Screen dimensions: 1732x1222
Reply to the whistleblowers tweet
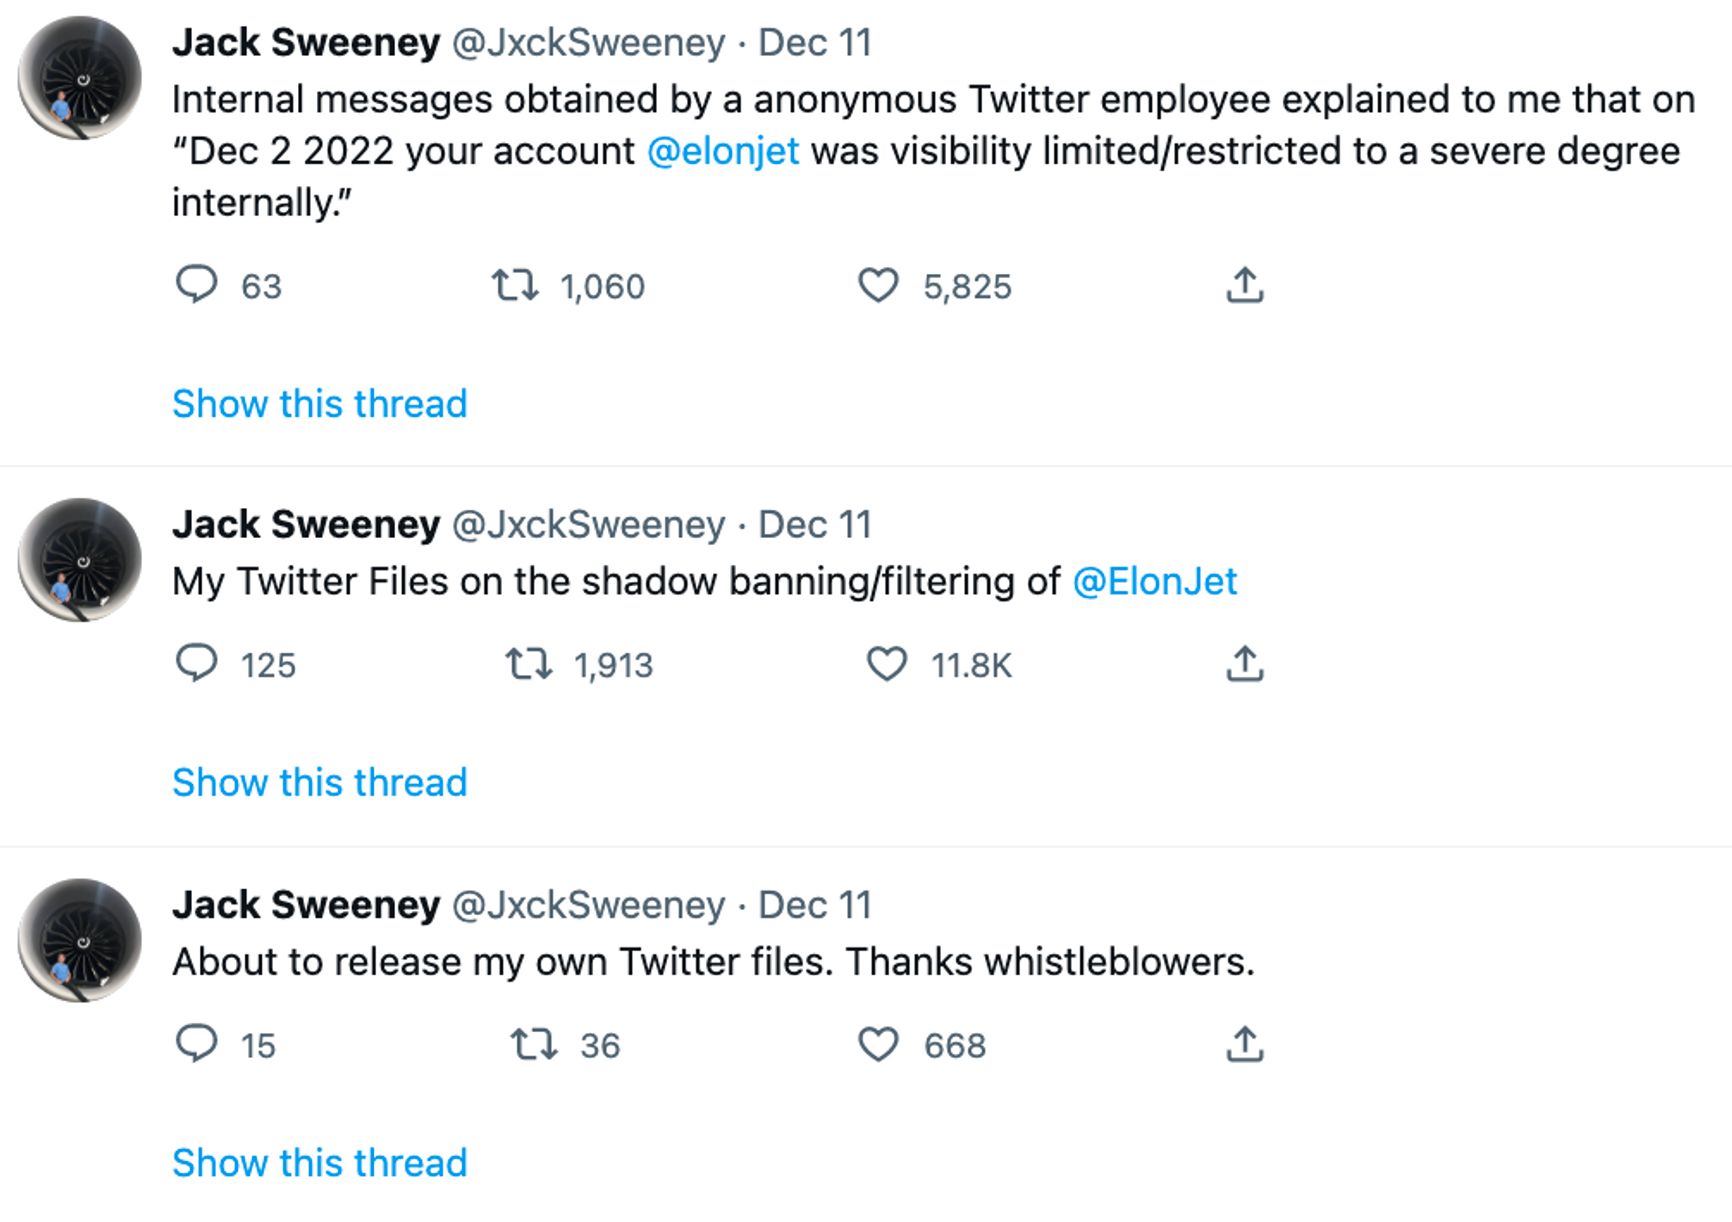pyautogui.click(x=197, y=1044)
